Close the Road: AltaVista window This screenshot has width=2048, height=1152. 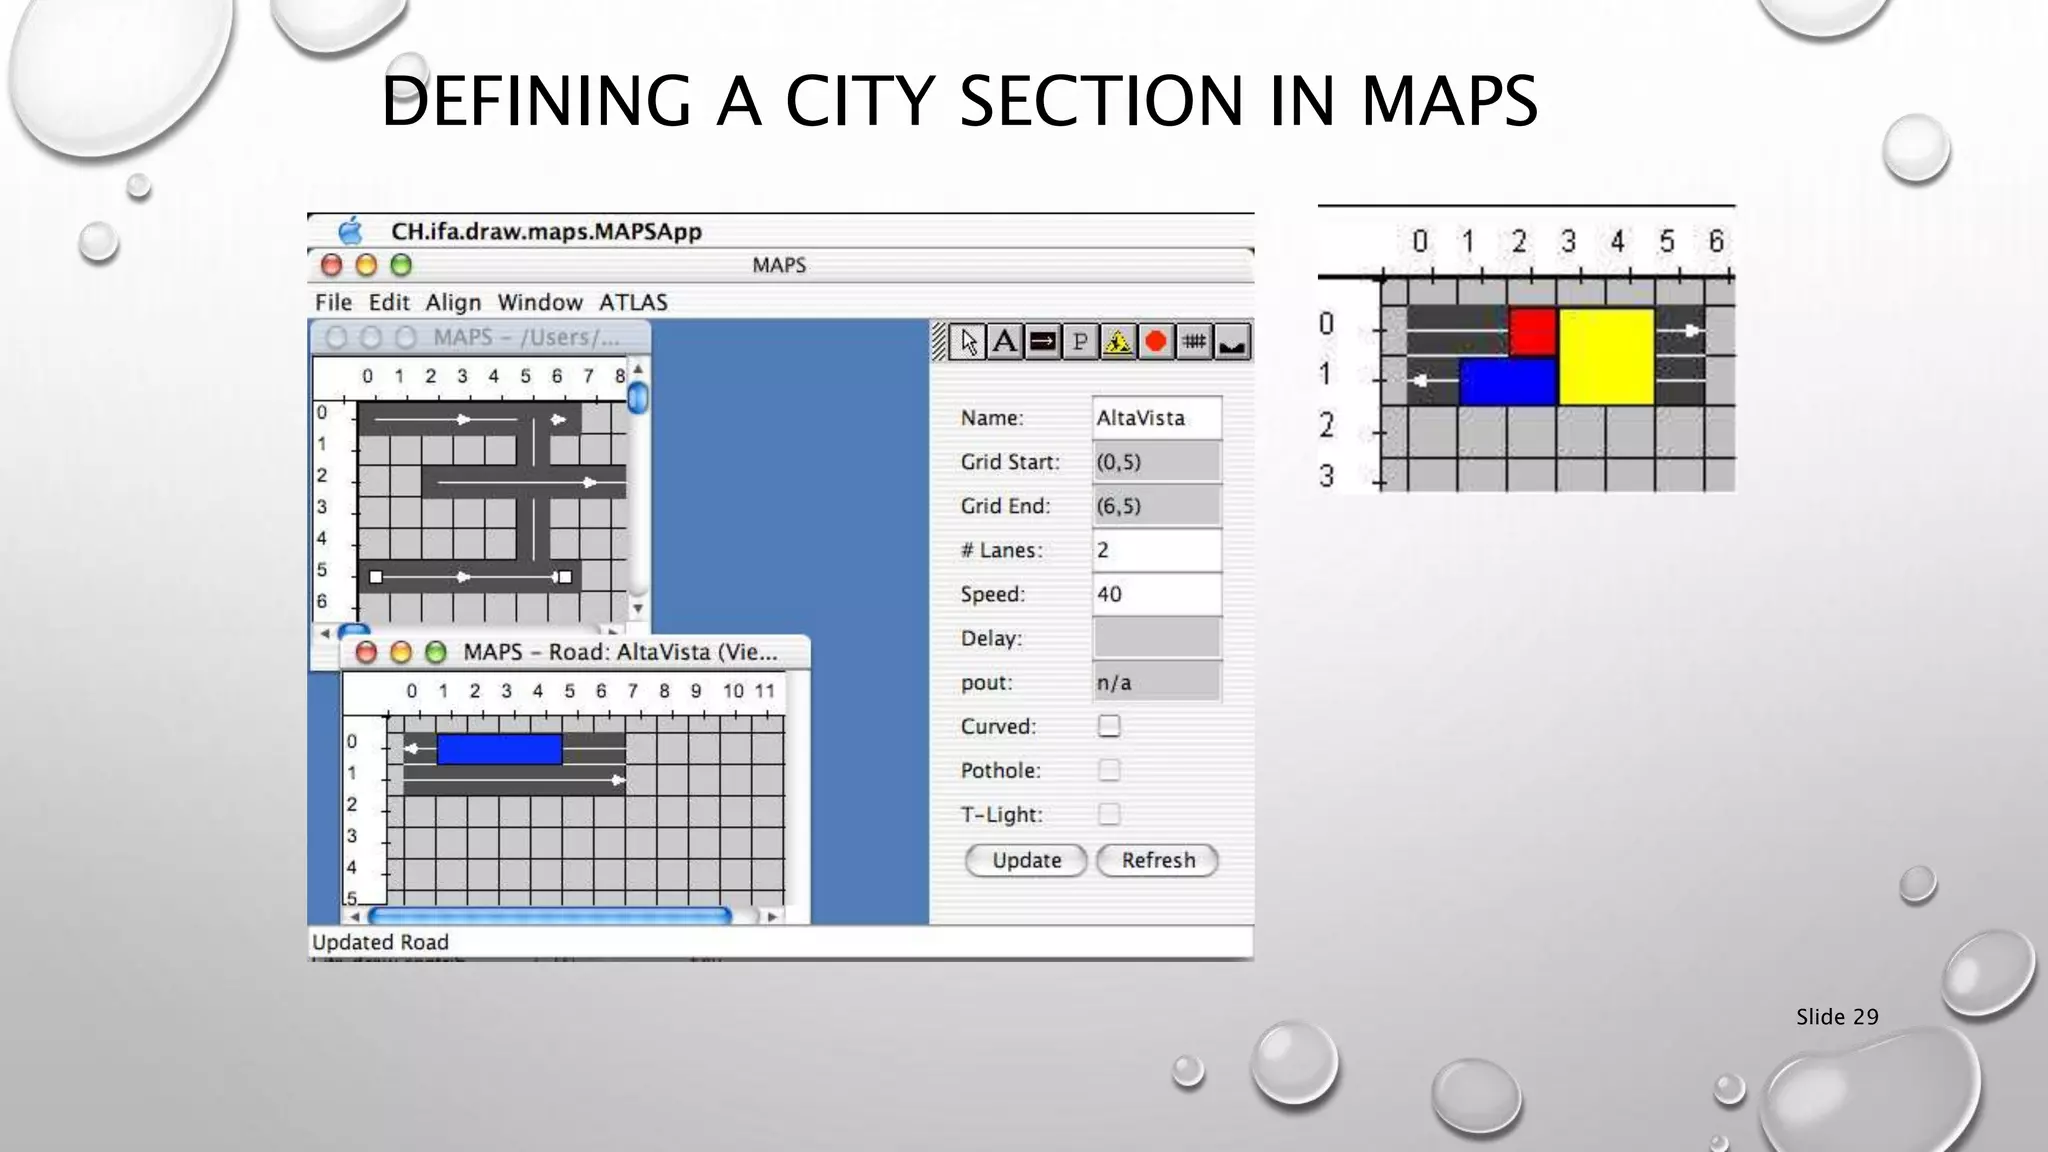pos(366,652)
